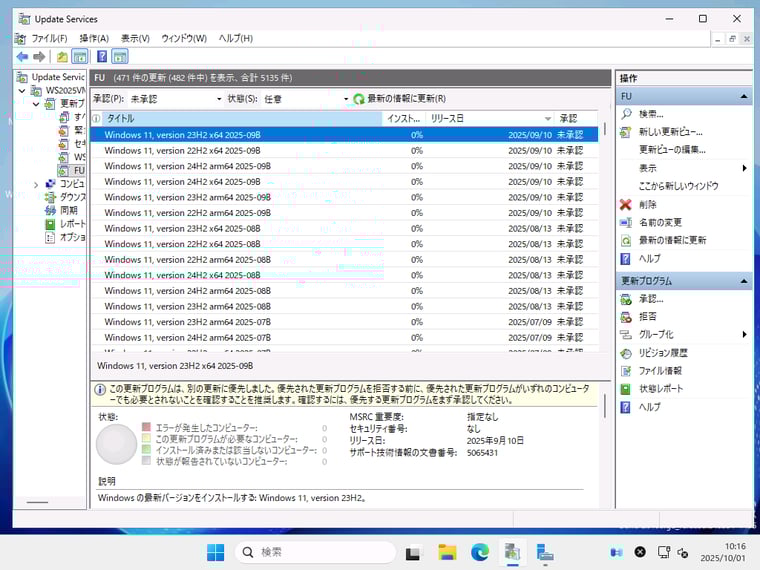Open the ウィンドウ(W) menu
Image resolution: width=760 pixels, height=570 pixels.
click(183, 38)
